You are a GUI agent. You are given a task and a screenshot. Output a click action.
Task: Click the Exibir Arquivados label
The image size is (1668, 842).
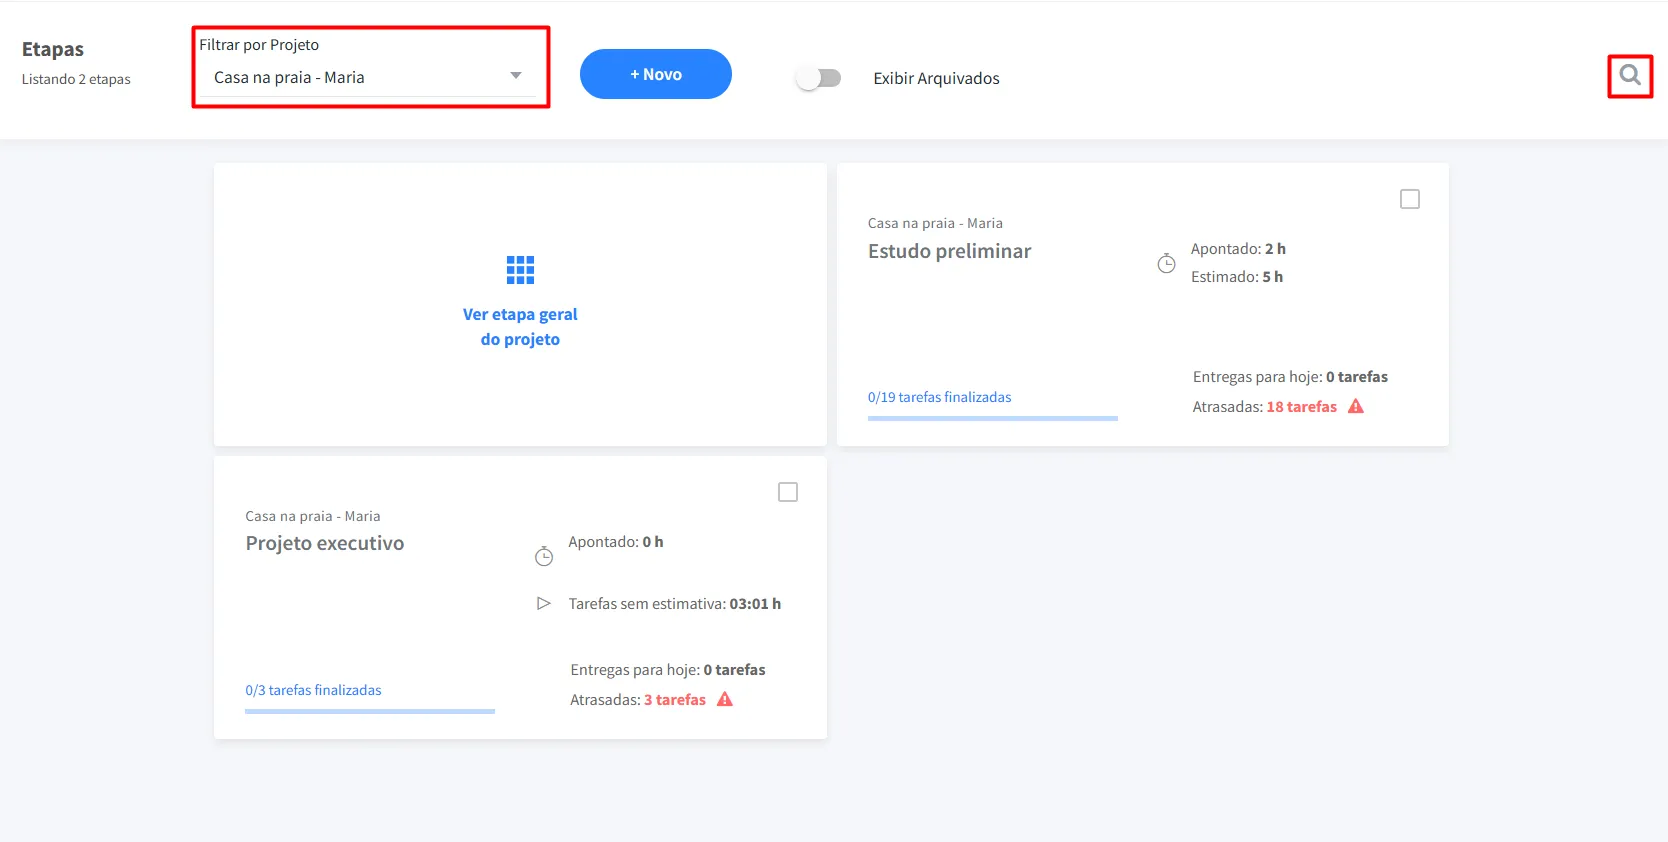(x=936, y=78)
